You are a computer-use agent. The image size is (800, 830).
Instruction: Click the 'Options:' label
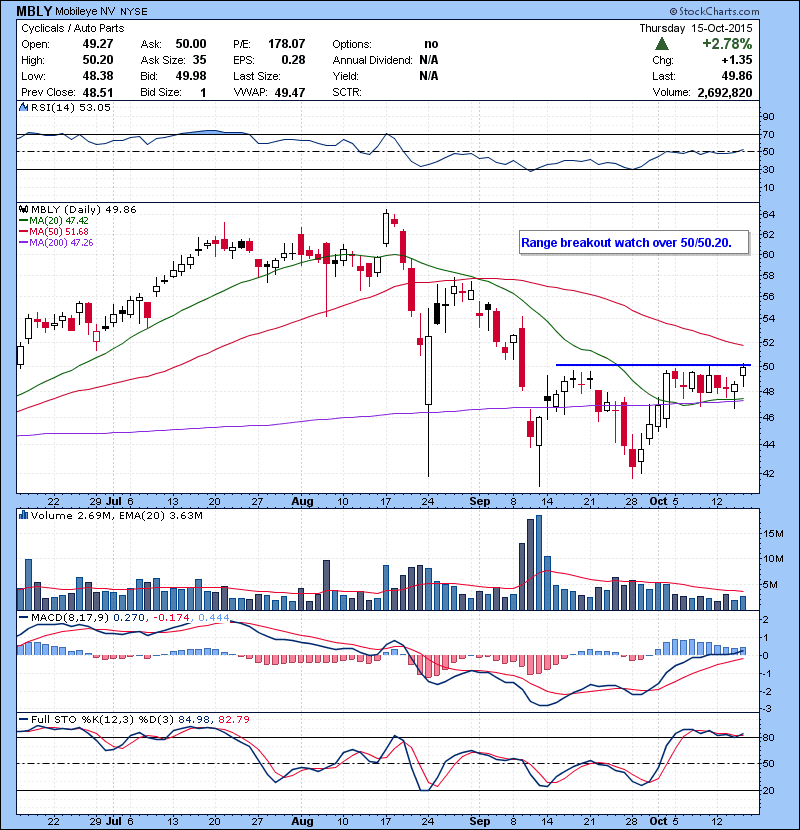pyautogui.click(x=352, y=44)
